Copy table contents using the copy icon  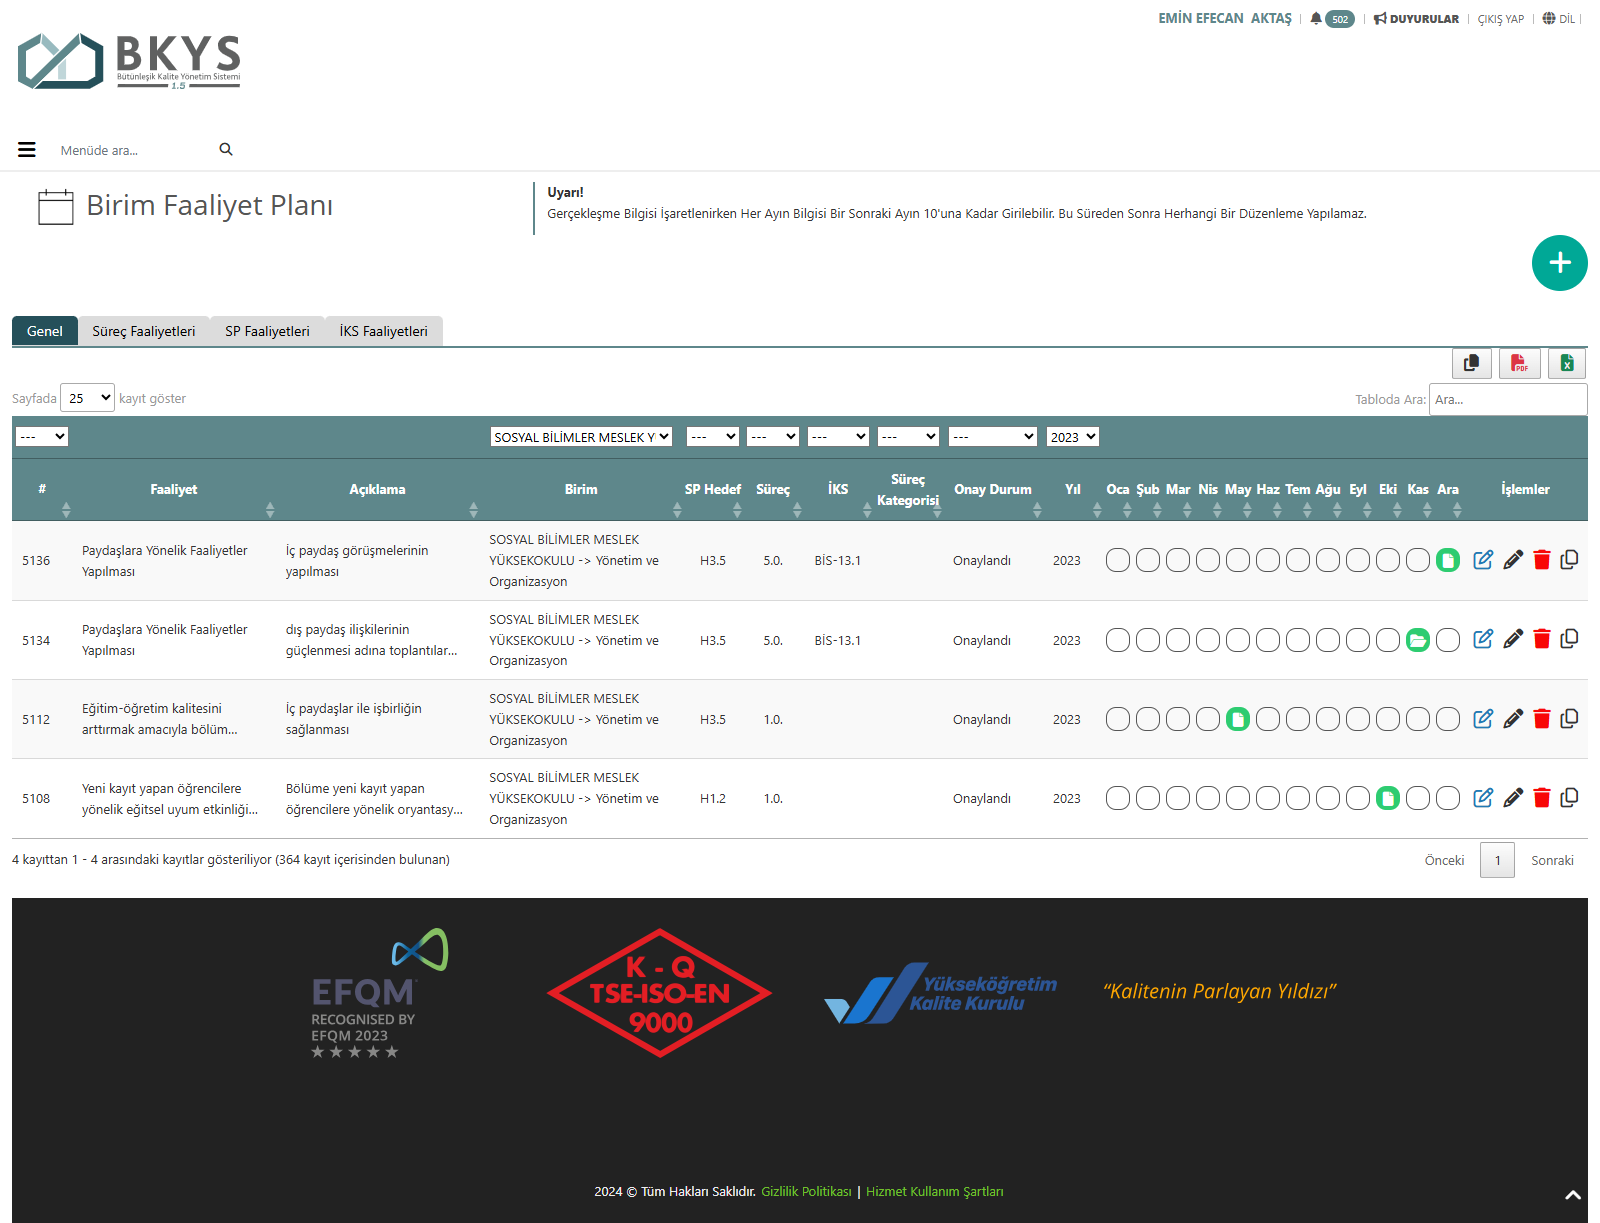[1471, 363]
